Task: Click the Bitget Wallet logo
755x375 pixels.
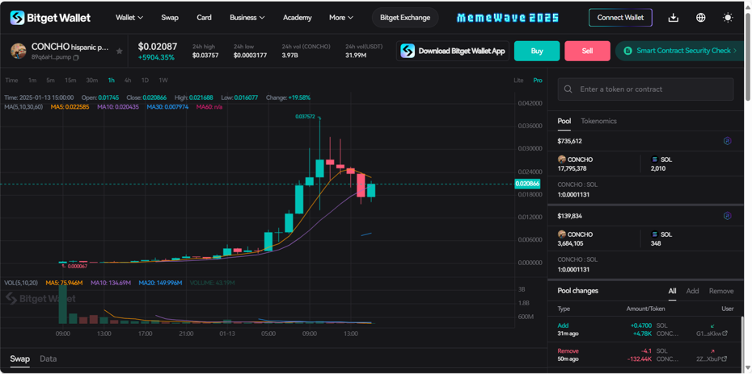Action: pos(50,18)
